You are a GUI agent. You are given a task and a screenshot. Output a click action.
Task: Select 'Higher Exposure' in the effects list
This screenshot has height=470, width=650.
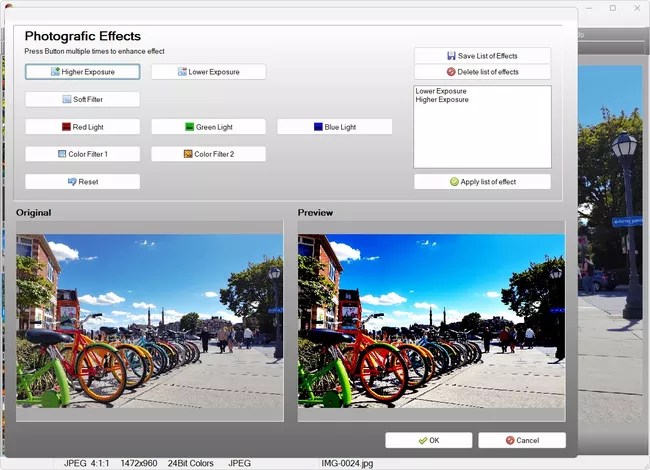[x=442, y=99]
